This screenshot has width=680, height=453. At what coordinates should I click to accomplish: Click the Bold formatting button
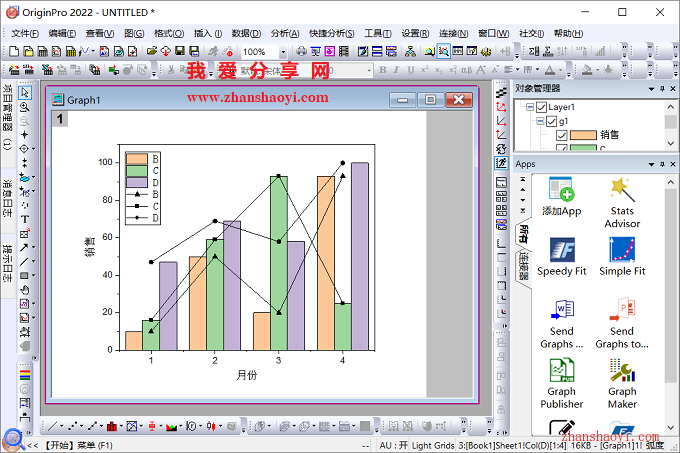click(x=382, y=70)
